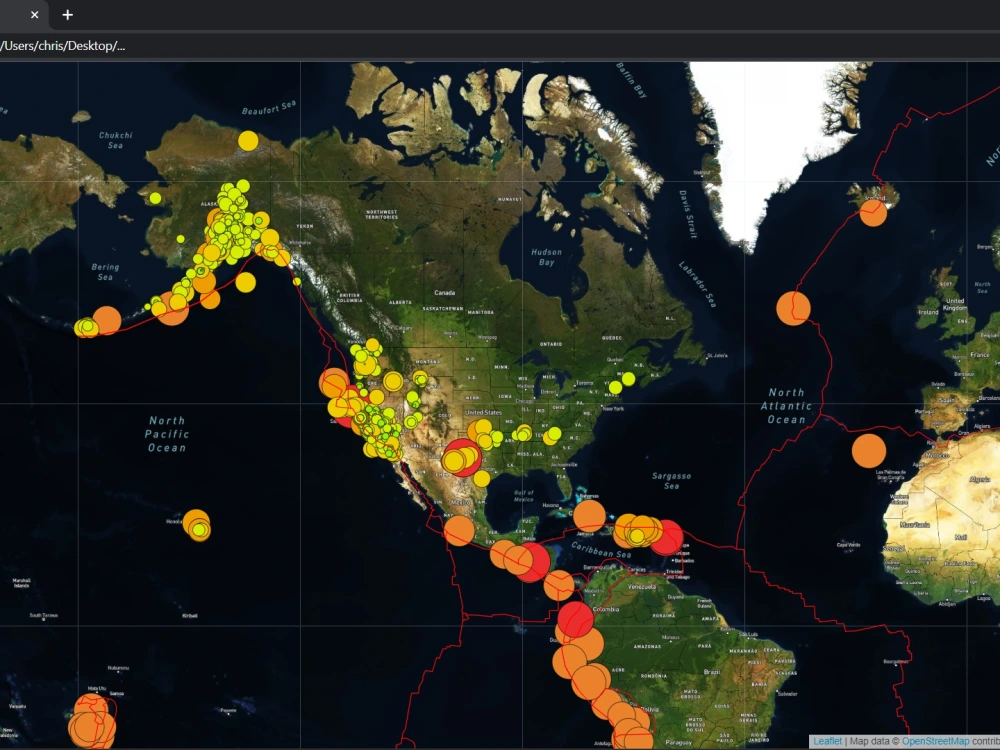Click the 'Venezuela' country label
Viewport: 1000px width, 750px height.
coord(642,587)
